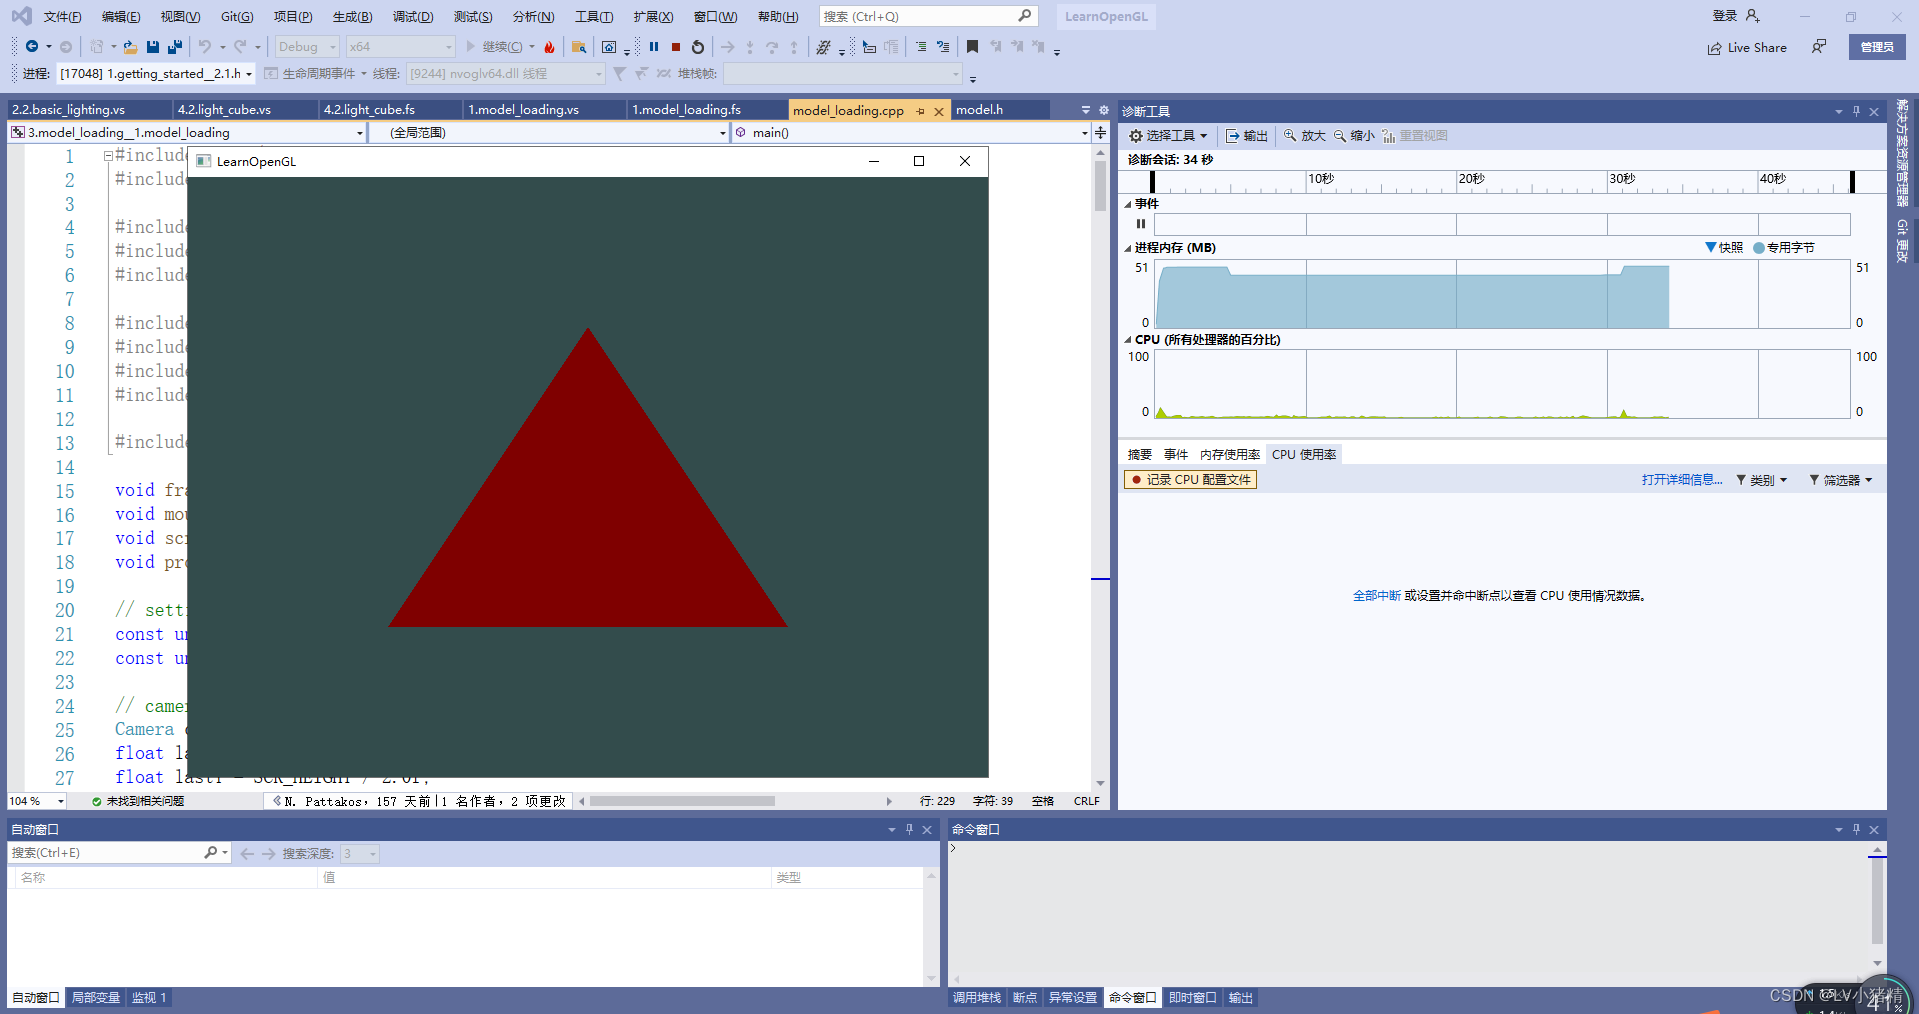Screen dimensions: 1919x1014
Task: Click the account sign-in person icon
Action: click(x=1752, y=16)
